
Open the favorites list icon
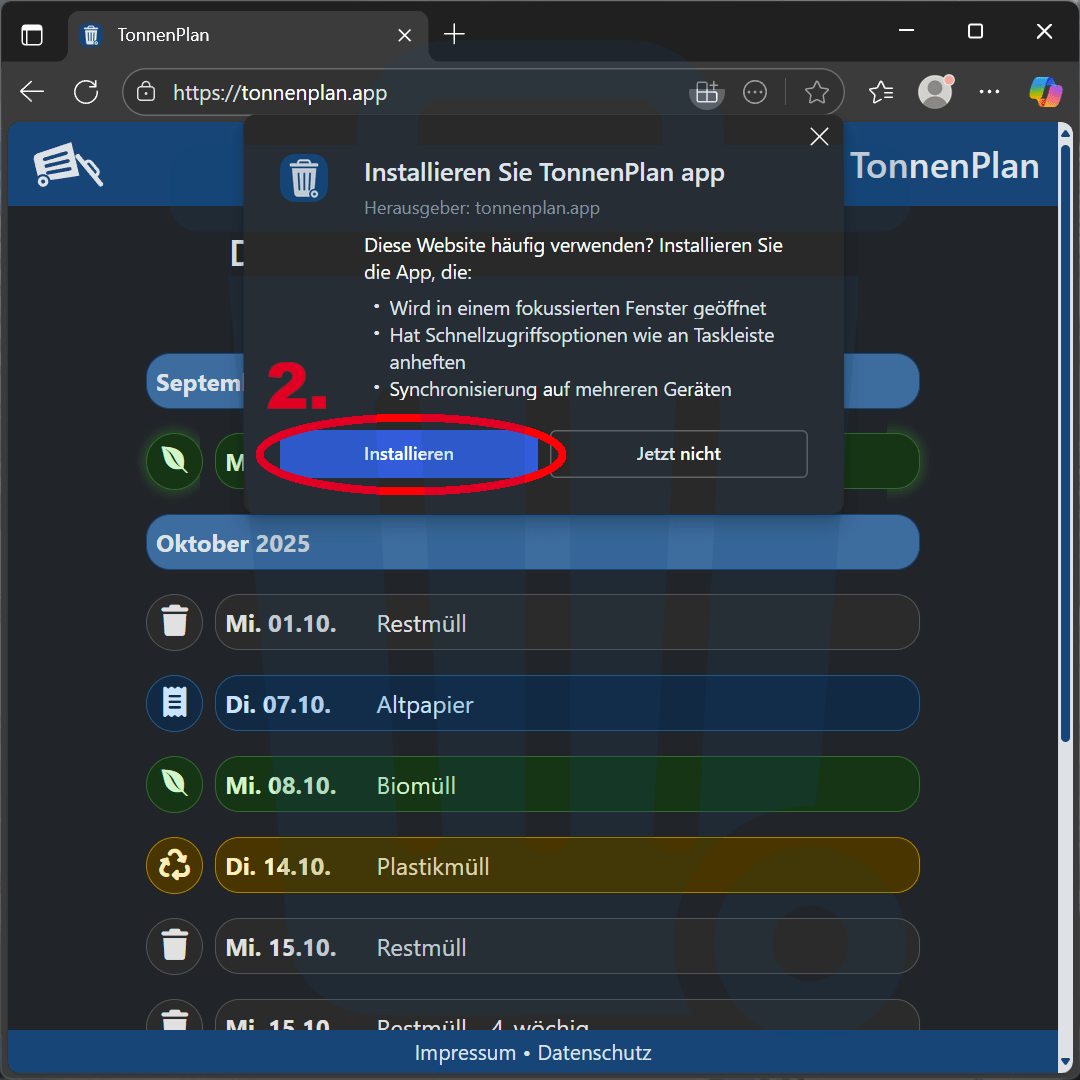coord(881,93)
